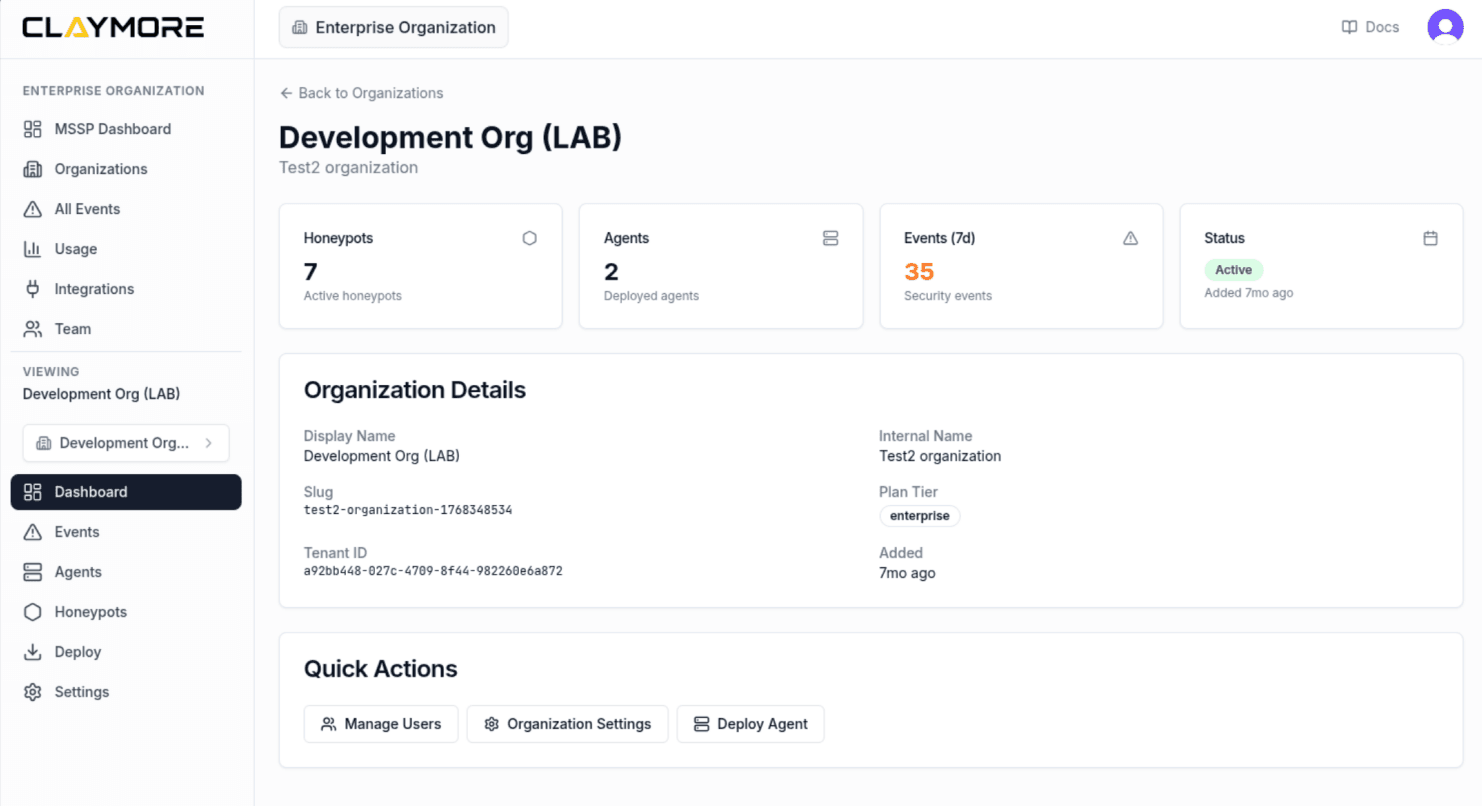Viewport: 1482px width, 806px height.
Task: Click the Claymore logo
Action: 113,27
